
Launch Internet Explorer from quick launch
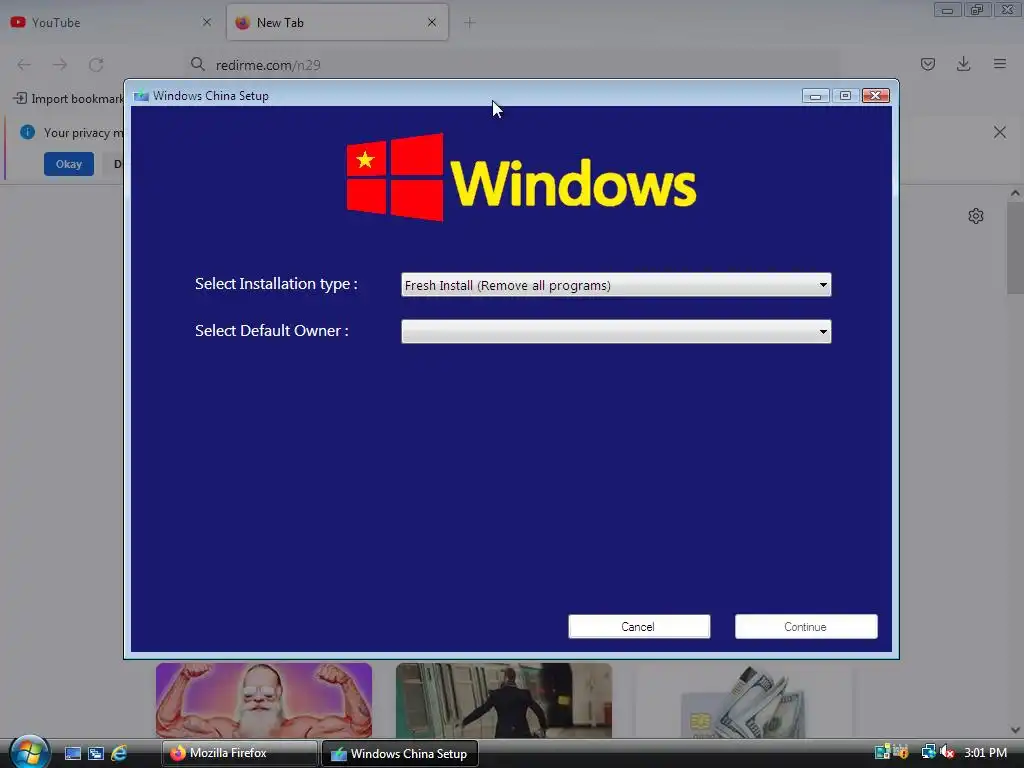(x=119, y=754)
